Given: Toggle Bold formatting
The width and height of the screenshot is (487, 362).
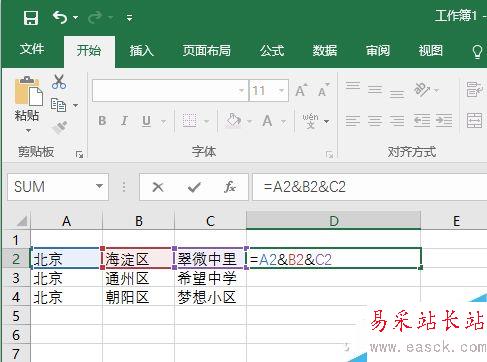Looking at the screenshot, I should (102, 121).
